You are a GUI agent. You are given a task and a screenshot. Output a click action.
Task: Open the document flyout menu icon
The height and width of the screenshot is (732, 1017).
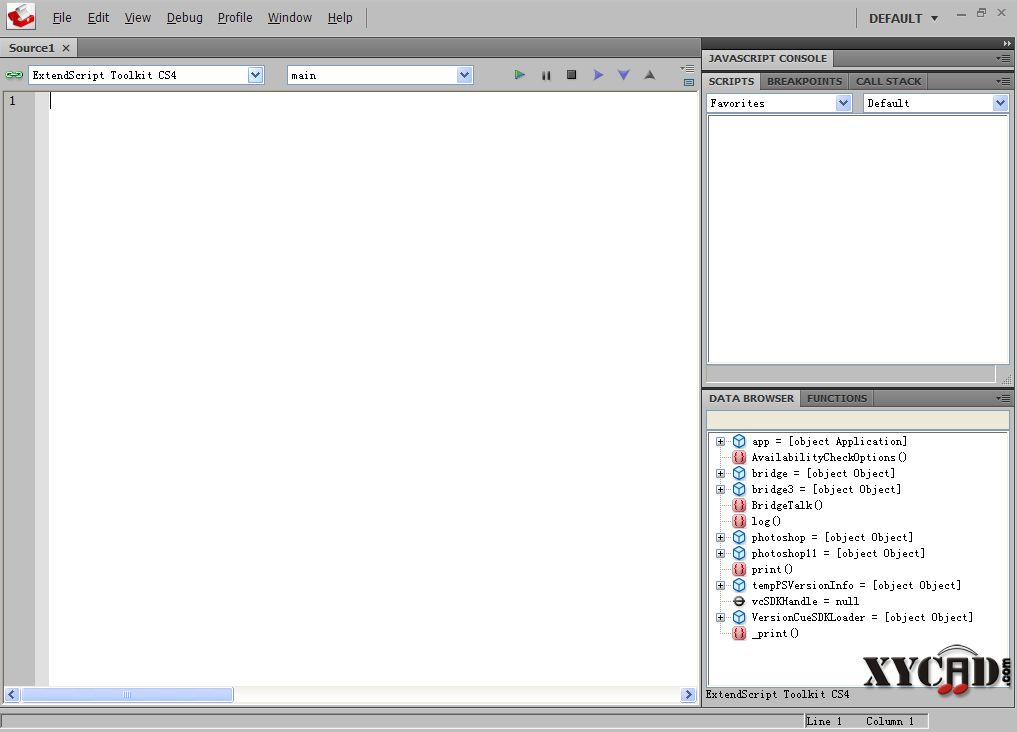pyautogui.click(x=688, y=68)
